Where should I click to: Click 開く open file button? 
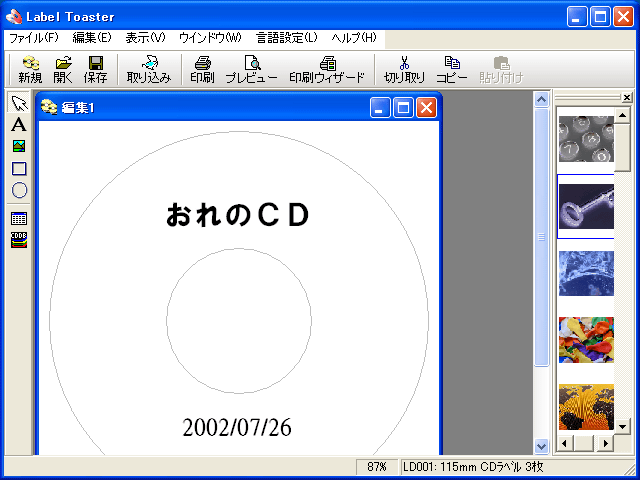pos(63,69)
